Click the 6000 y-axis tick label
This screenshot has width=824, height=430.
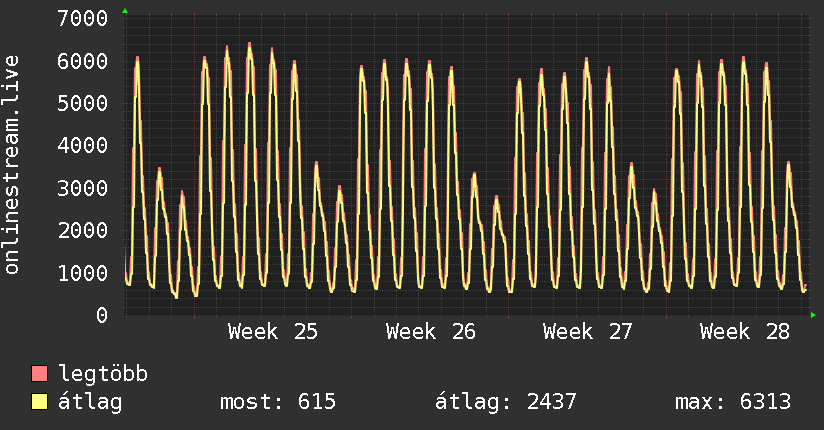coord(83,61)
